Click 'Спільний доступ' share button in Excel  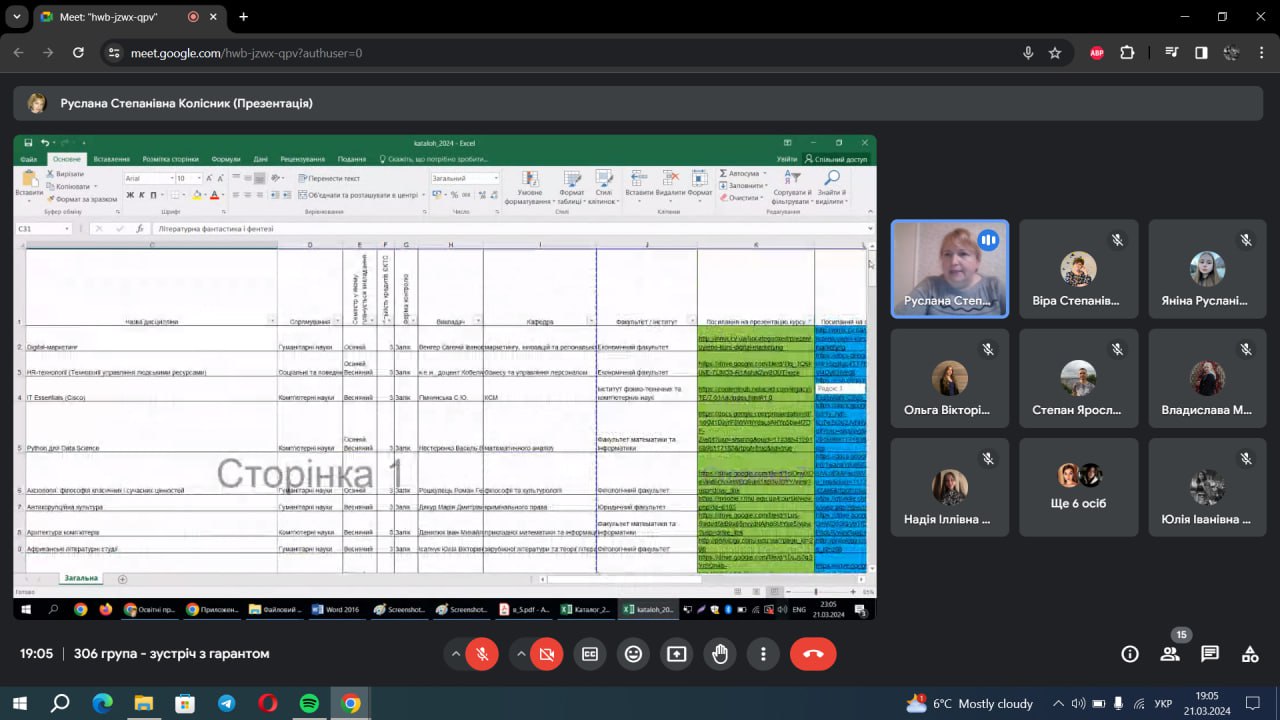click(837, 159)
